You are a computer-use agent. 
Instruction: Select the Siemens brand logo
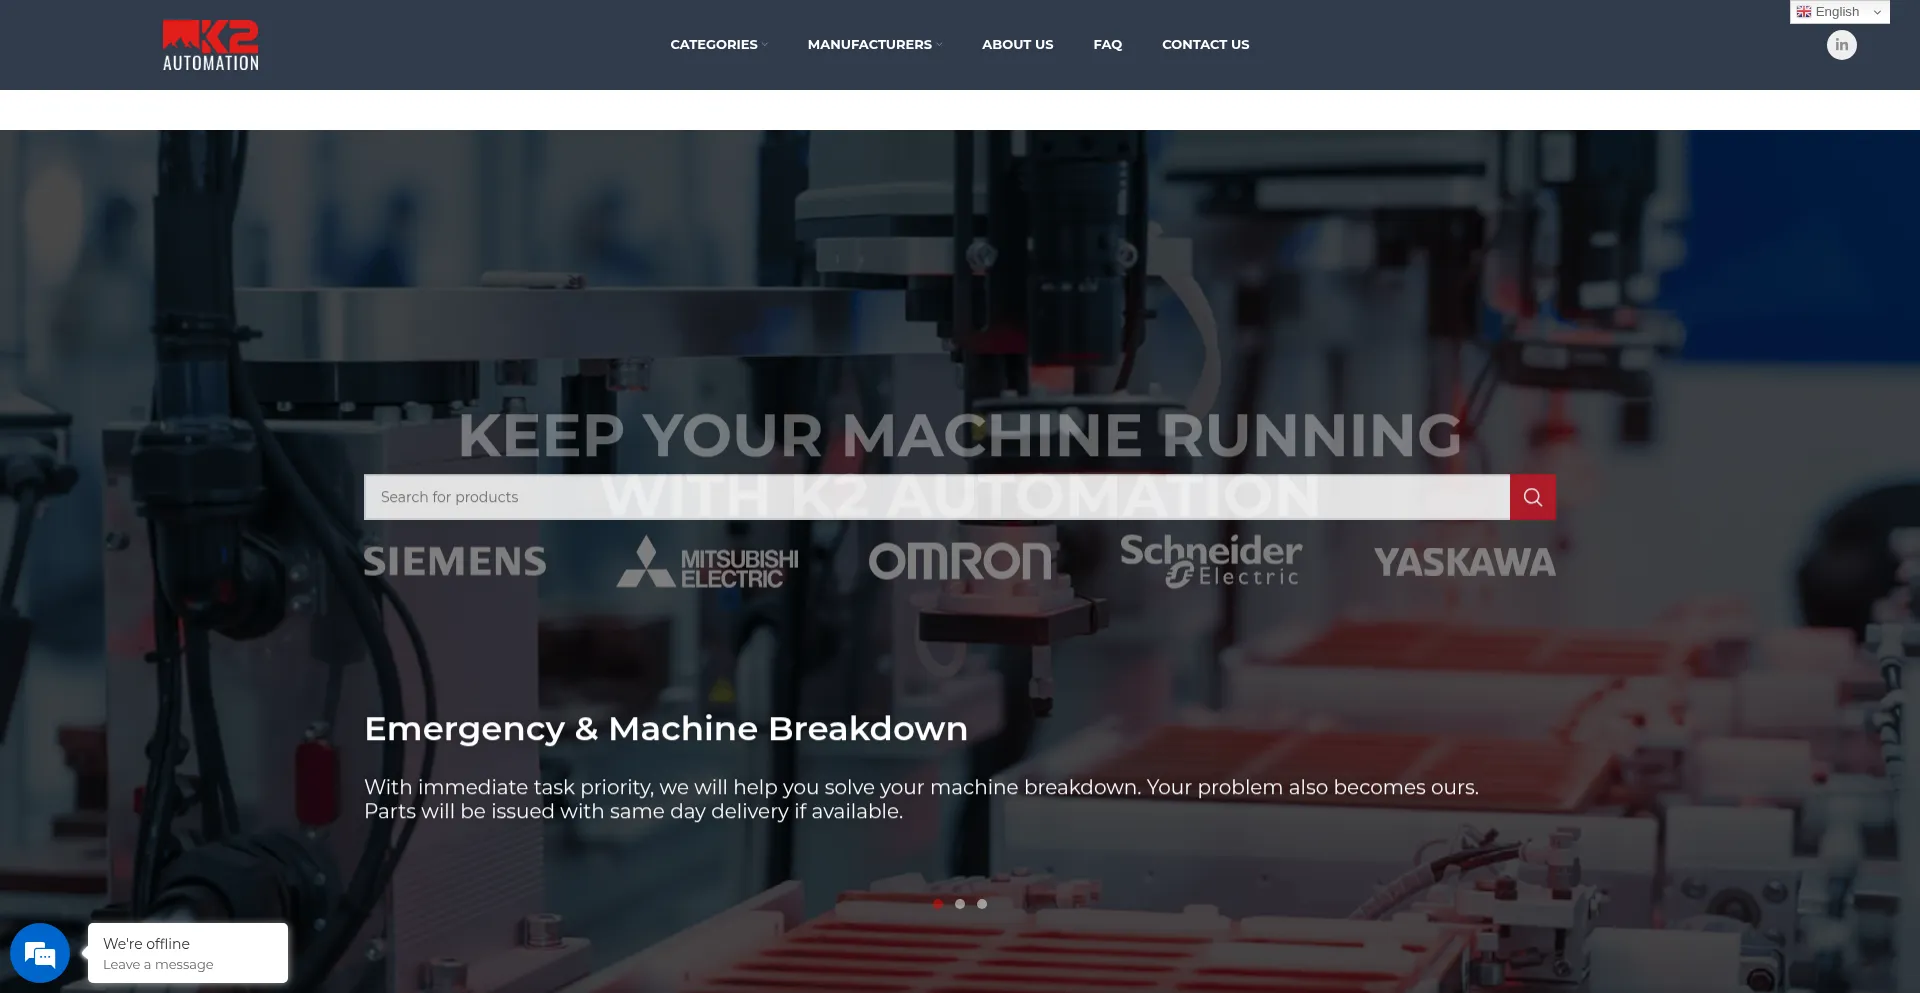[455, 562]
